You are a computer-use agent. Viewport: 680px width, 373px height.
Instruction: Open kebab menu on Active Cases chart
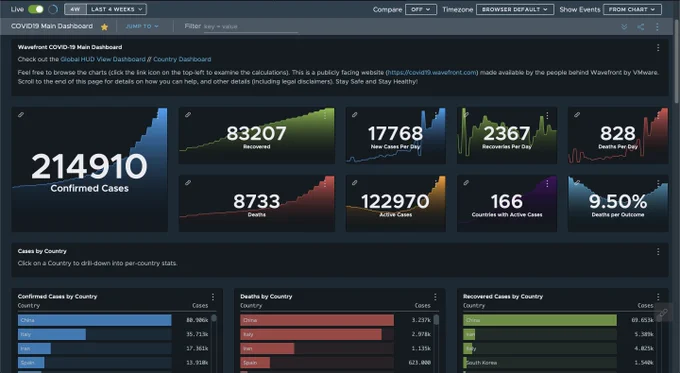(436, 184)
